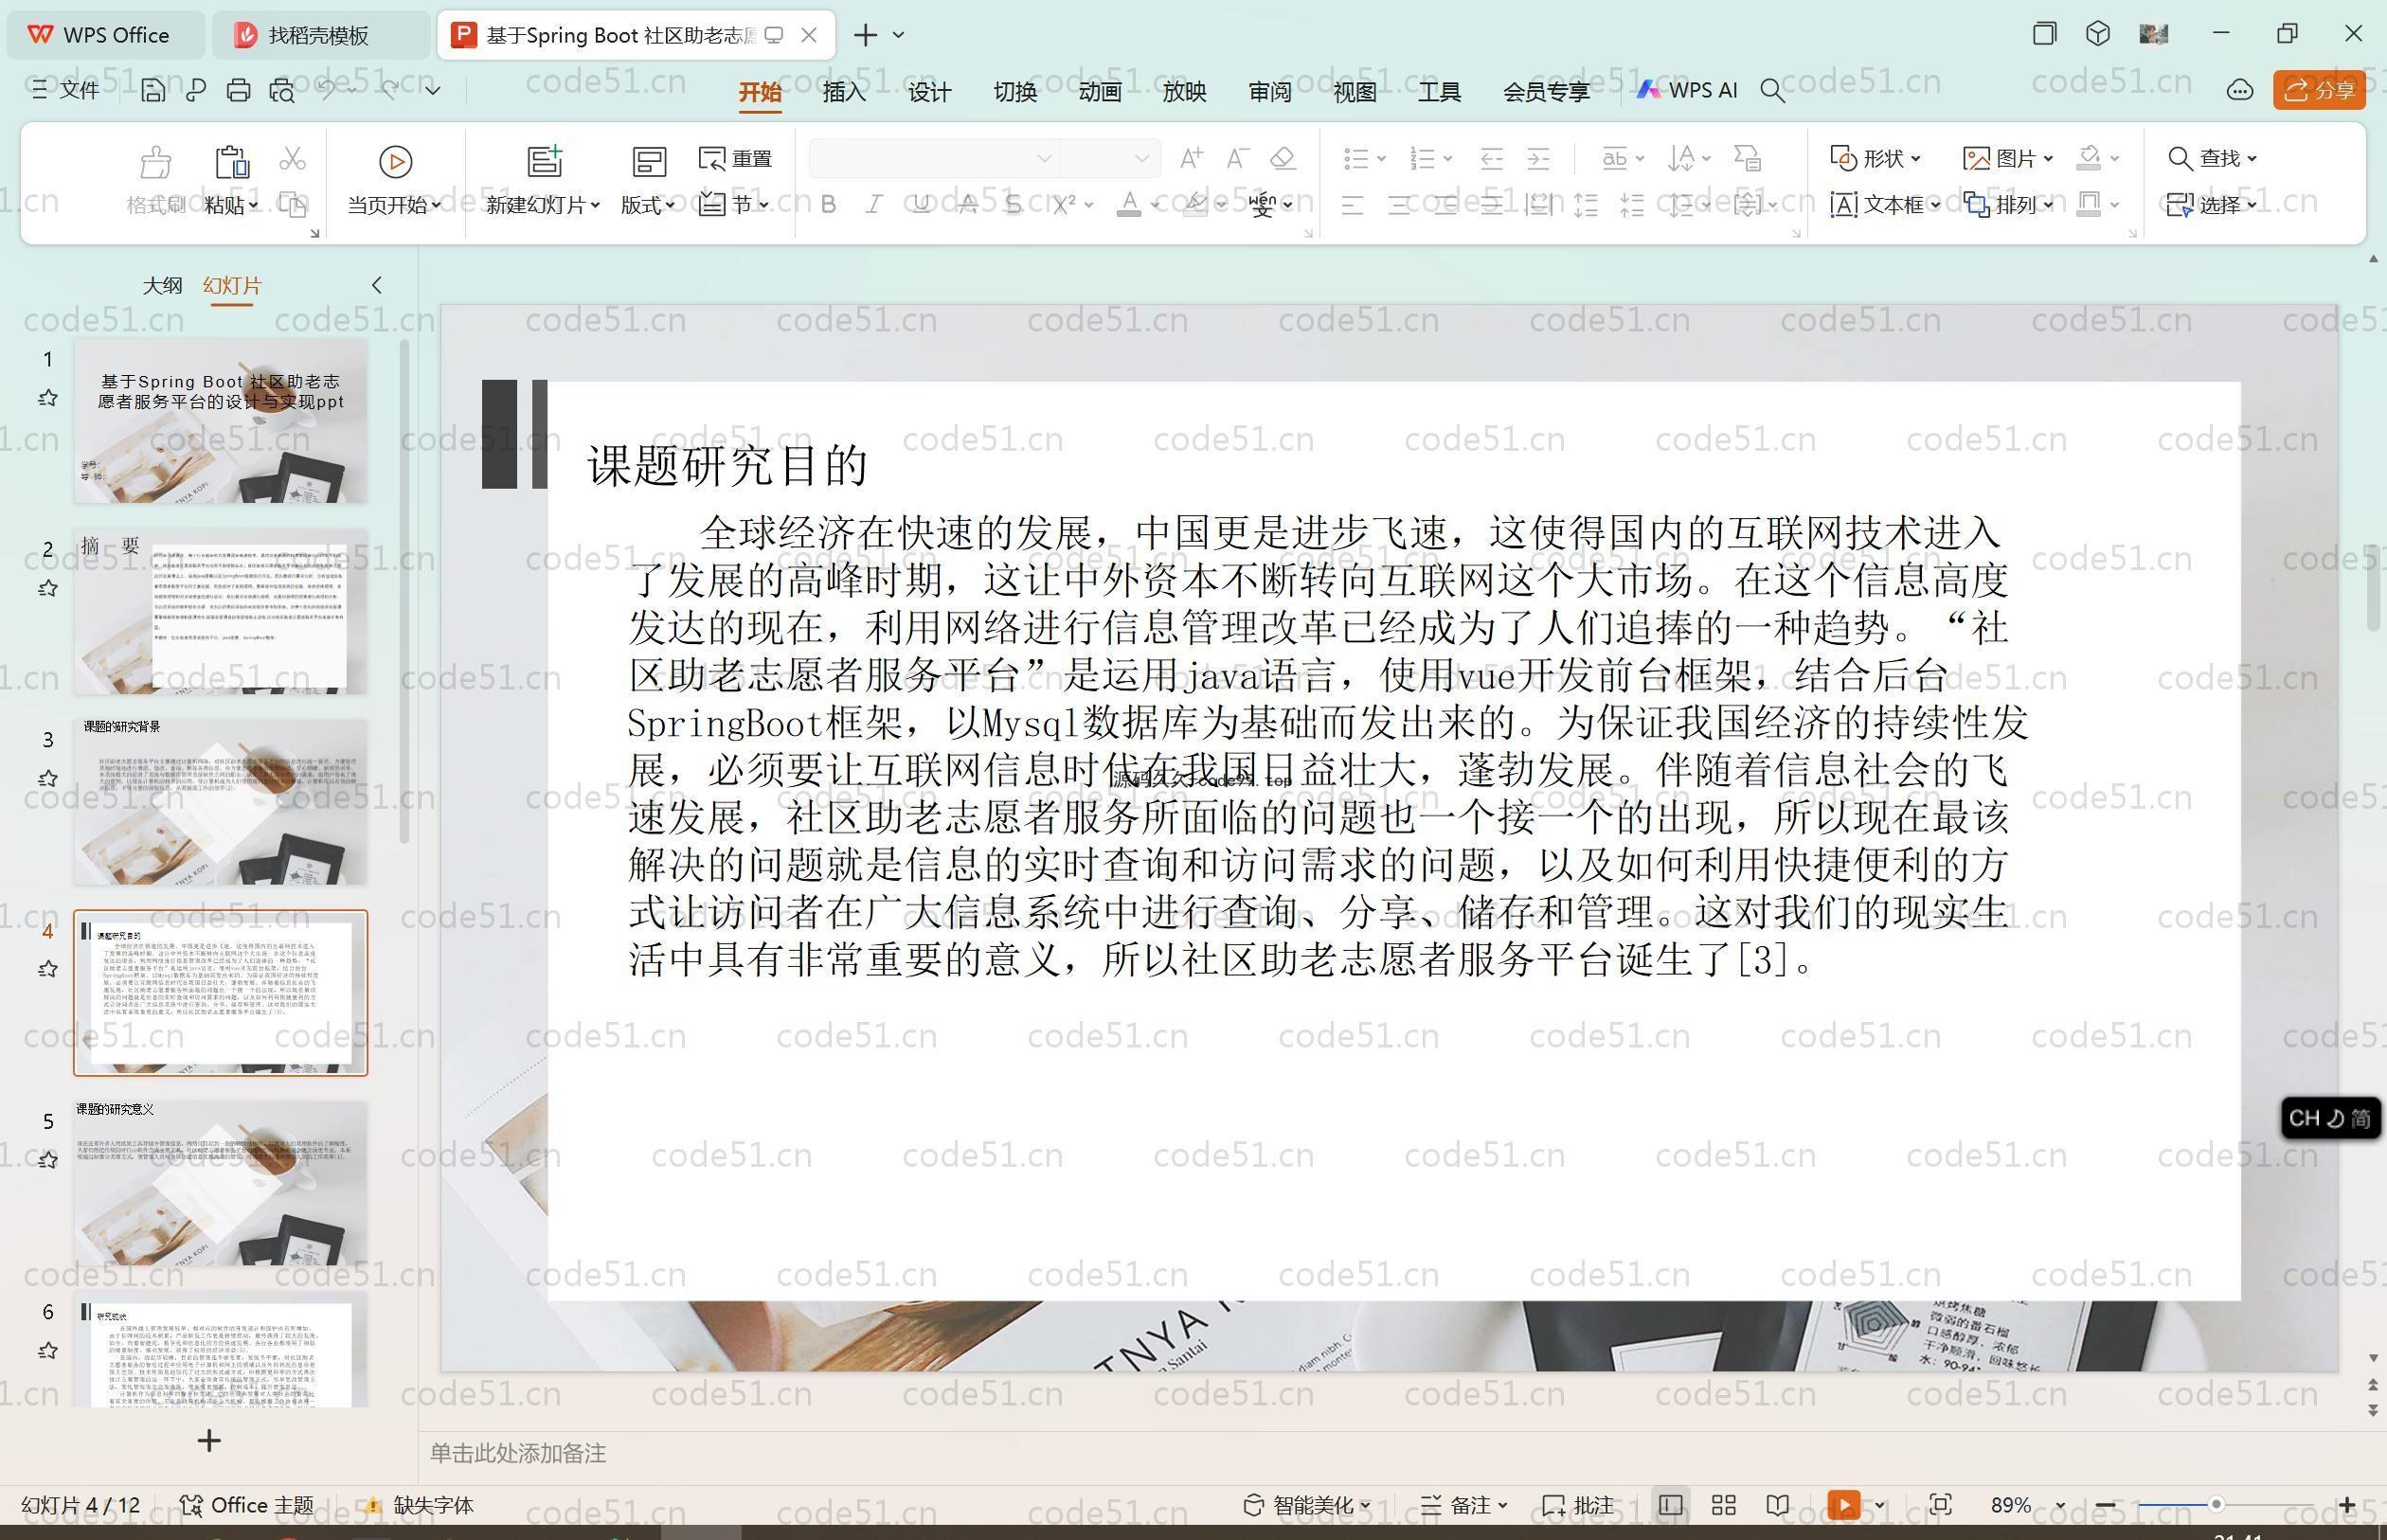Click the Cut scissors icon
The image size is (2387, 1540).
tap(292, 158)
